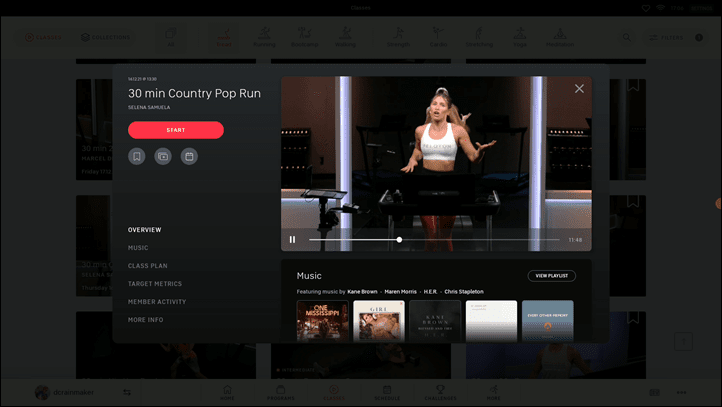Open the GIRL album cover

click(379, 321)
